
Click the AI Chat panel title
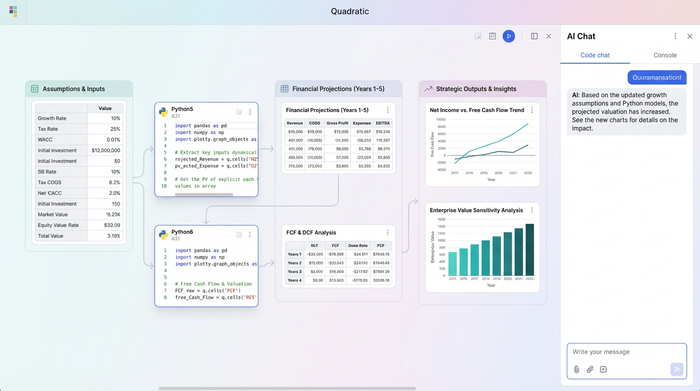pos(581,36)
